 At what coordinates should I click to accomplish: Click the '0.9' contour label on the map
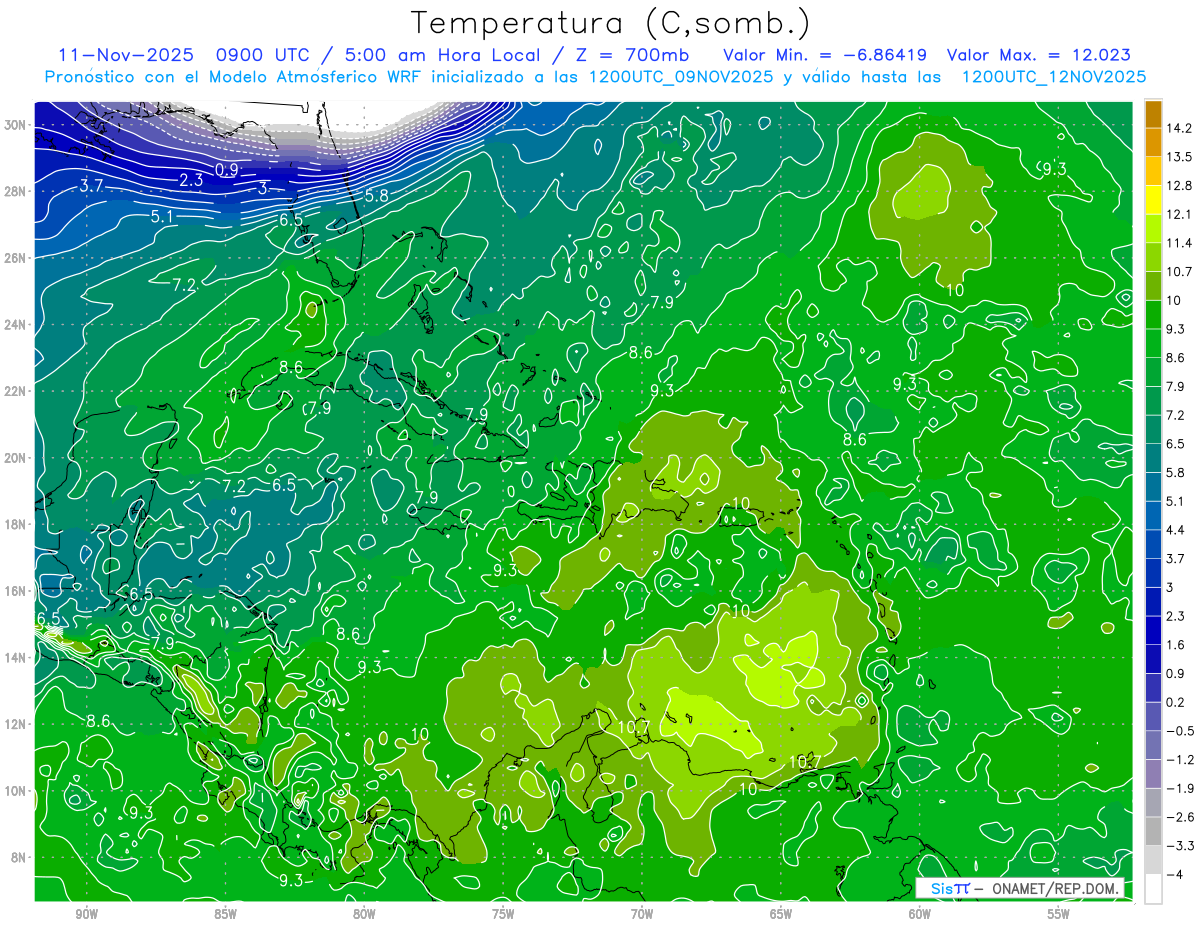click(227, 170)
